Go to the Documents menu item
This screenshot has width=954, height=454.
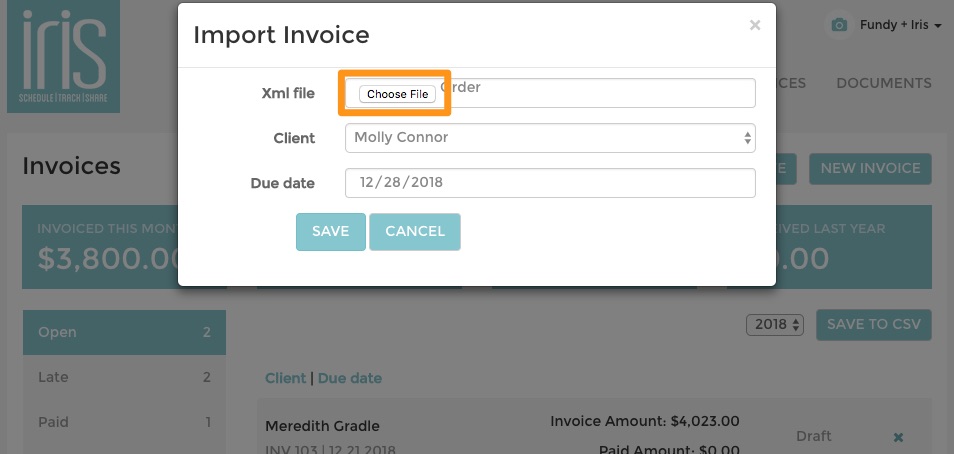point(883,83)
